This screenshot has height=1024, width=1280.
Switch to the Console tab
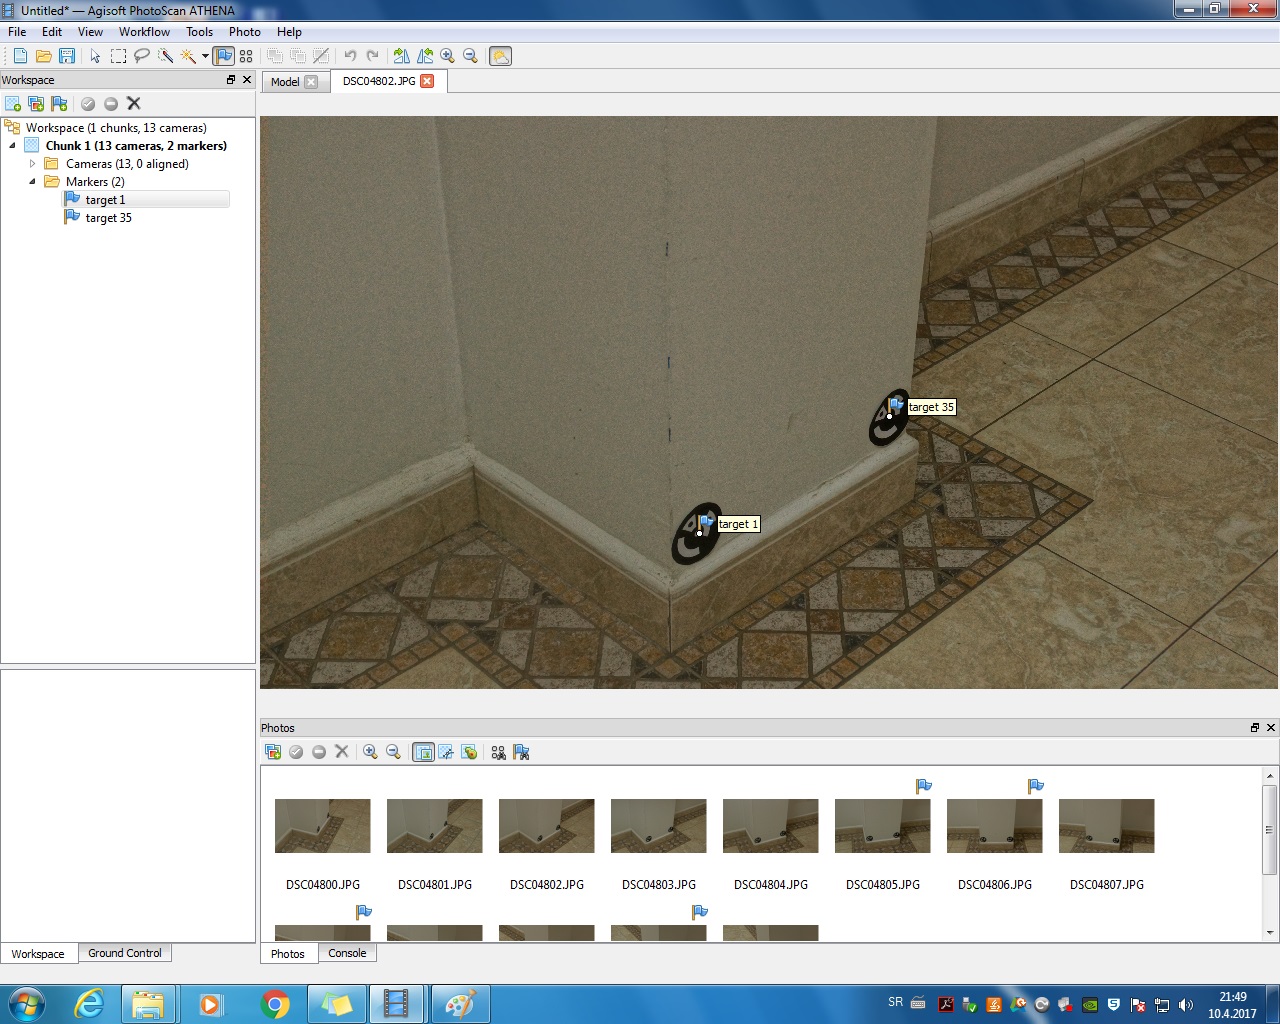click(x=347, y=953)
